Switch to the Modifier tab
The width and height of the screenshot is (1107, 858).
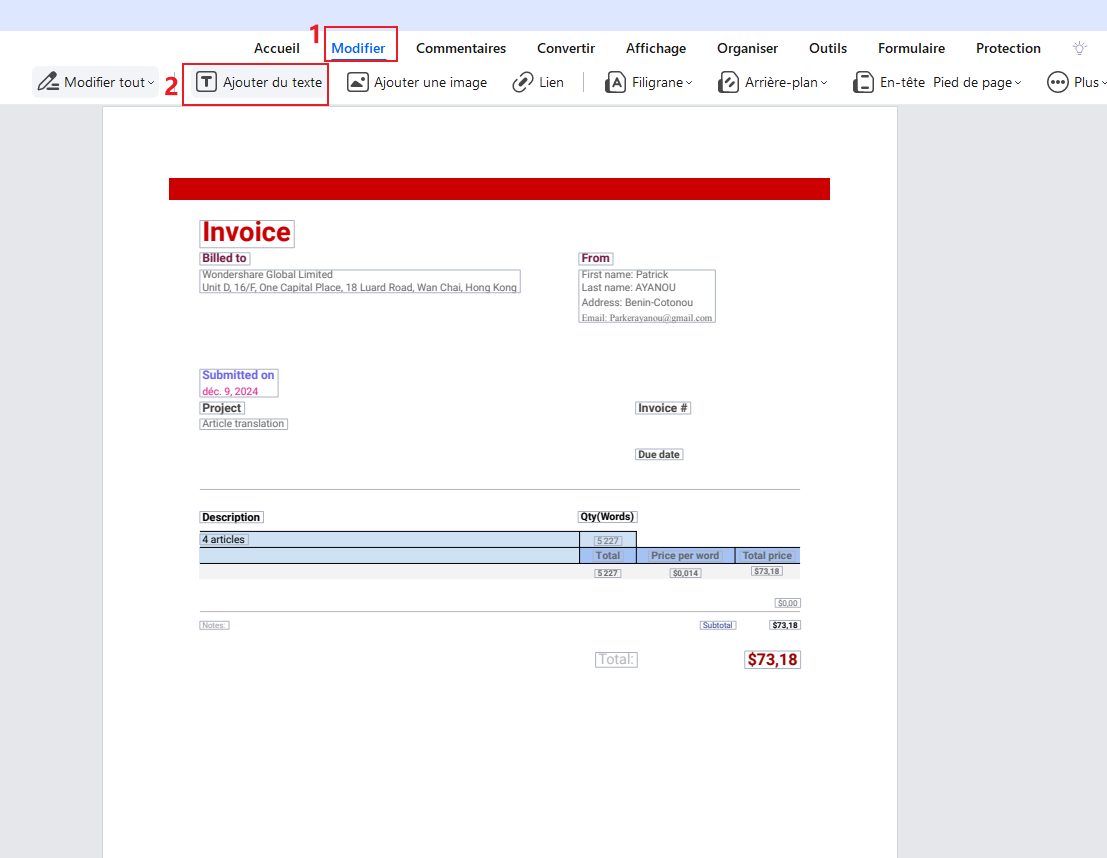click(358, 48)
